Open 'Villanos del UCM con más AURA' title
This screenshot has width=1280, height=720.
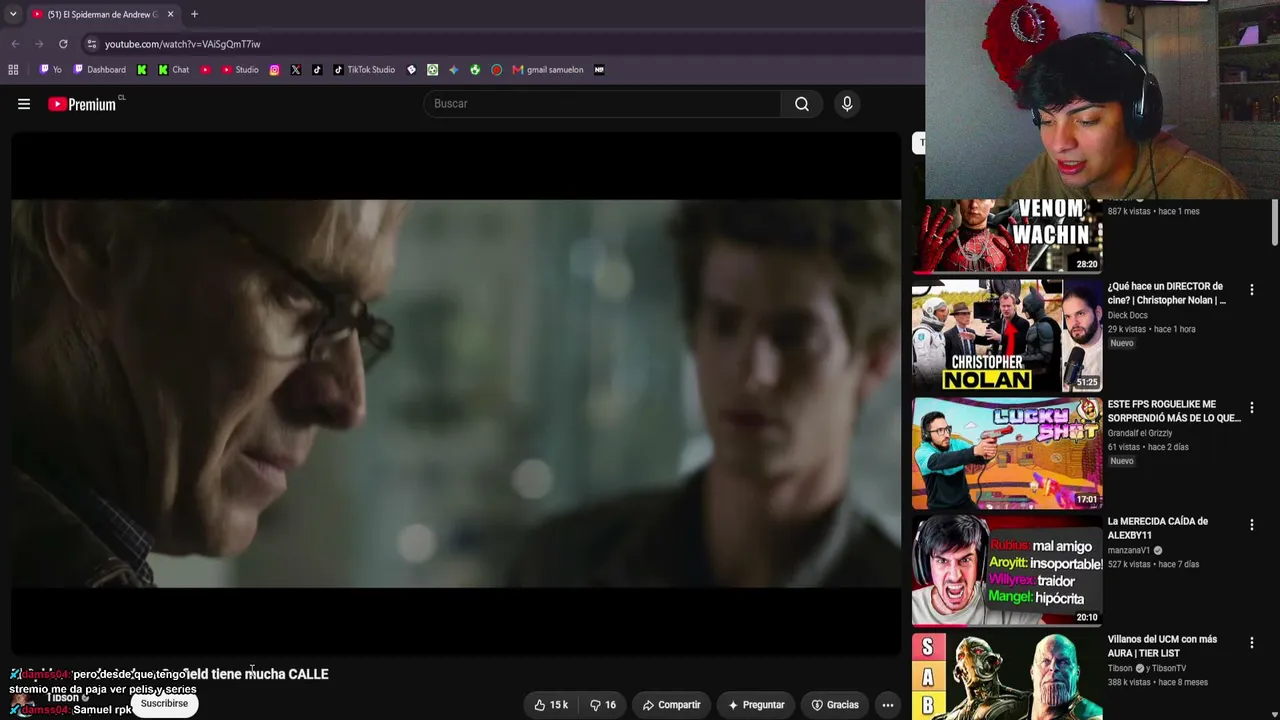(x=1162, y=646)
